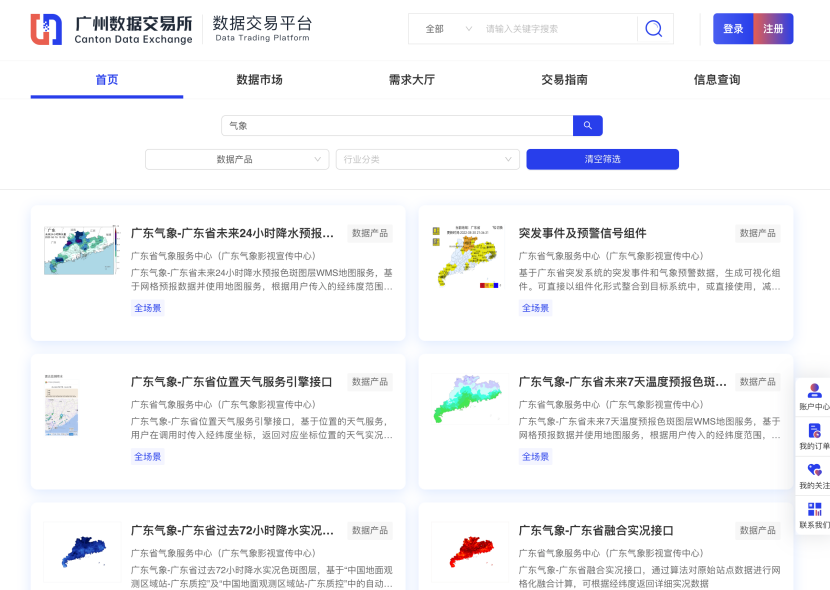830x590 pixels.
Task: Click provider name under 突发事件及预警信号组件
Action: pyautogui.click(x=611, y=256)
